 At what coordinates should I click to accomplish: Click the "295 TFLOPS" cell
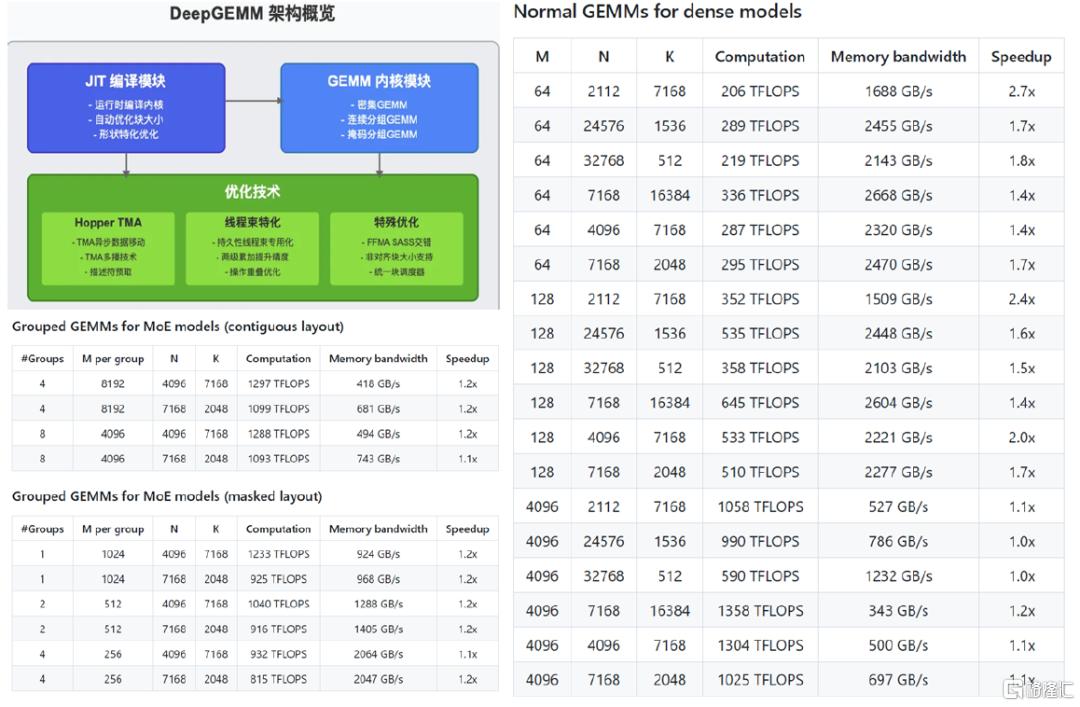click(x=760, y=265)
